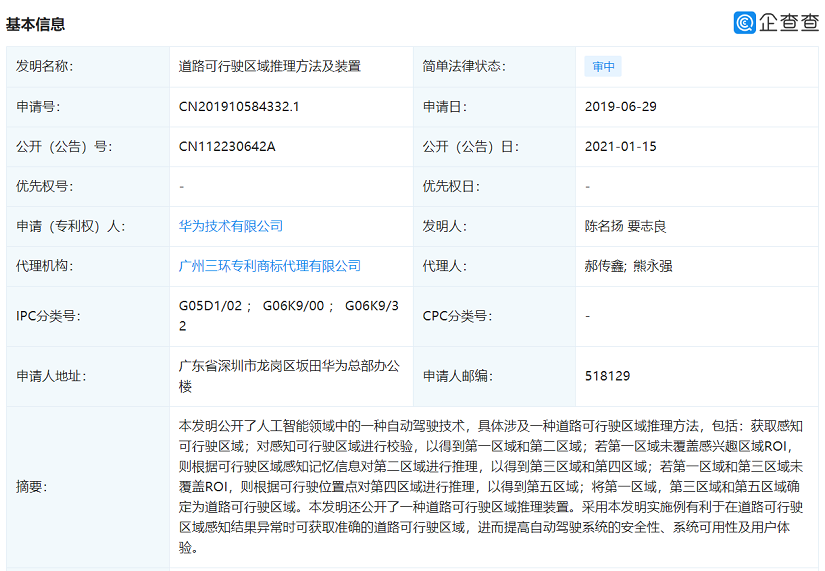Image resolution: width=825 pixels, height=571 pixels.
Task: Select the applicant postcode 518129
Action: 608,376
